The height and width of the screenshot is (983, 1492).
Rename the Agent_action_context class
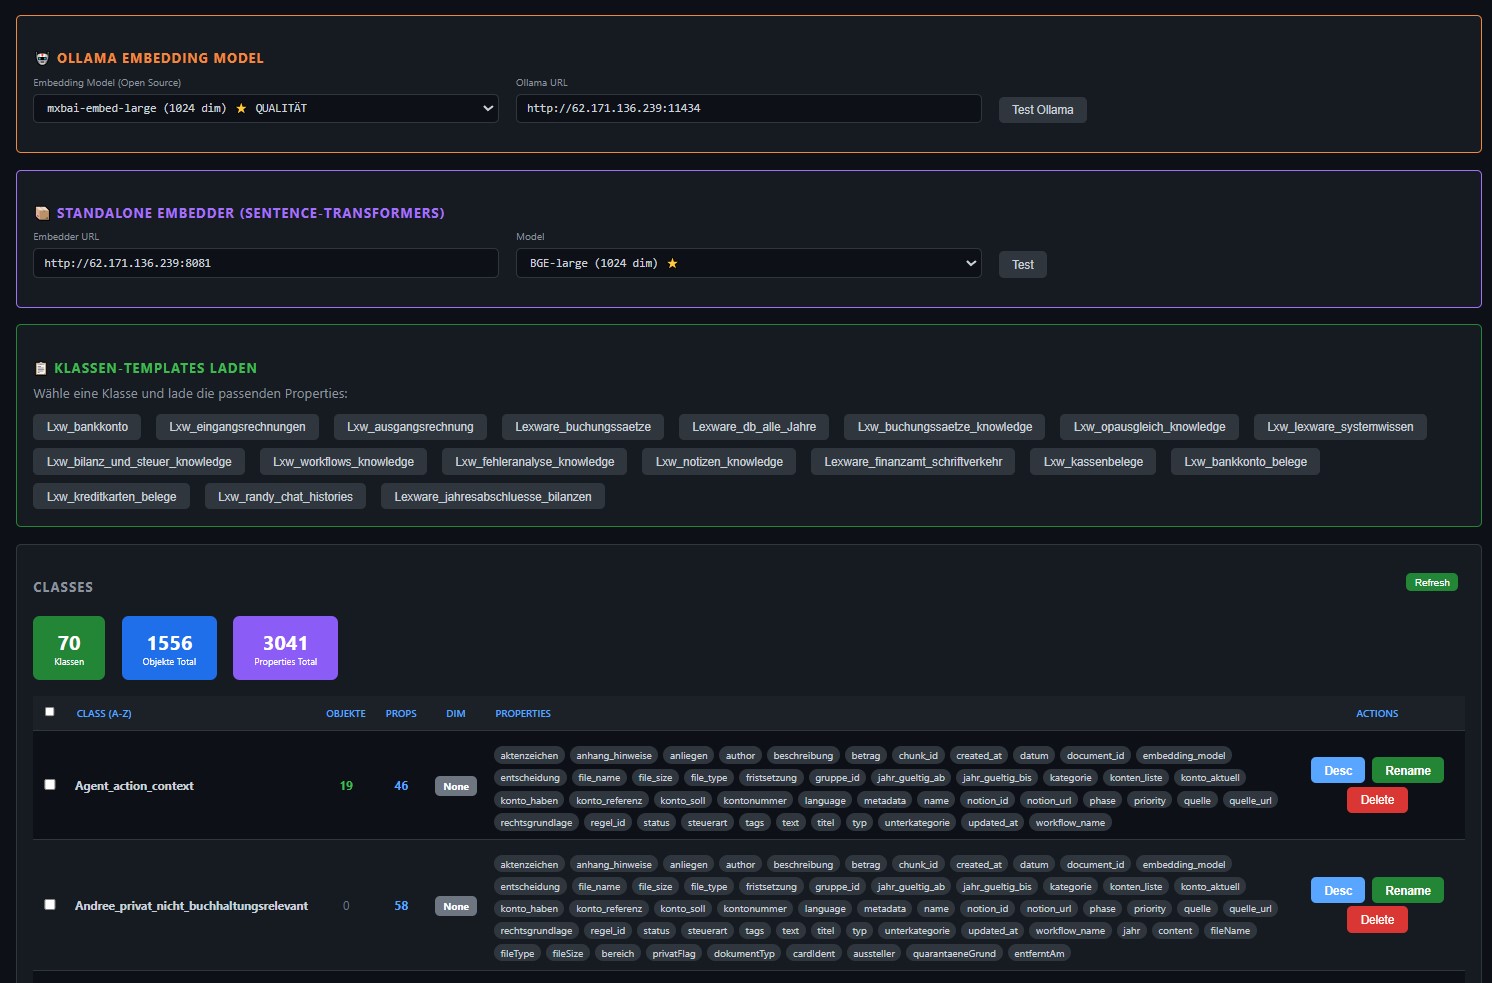tap(1408, 770)
